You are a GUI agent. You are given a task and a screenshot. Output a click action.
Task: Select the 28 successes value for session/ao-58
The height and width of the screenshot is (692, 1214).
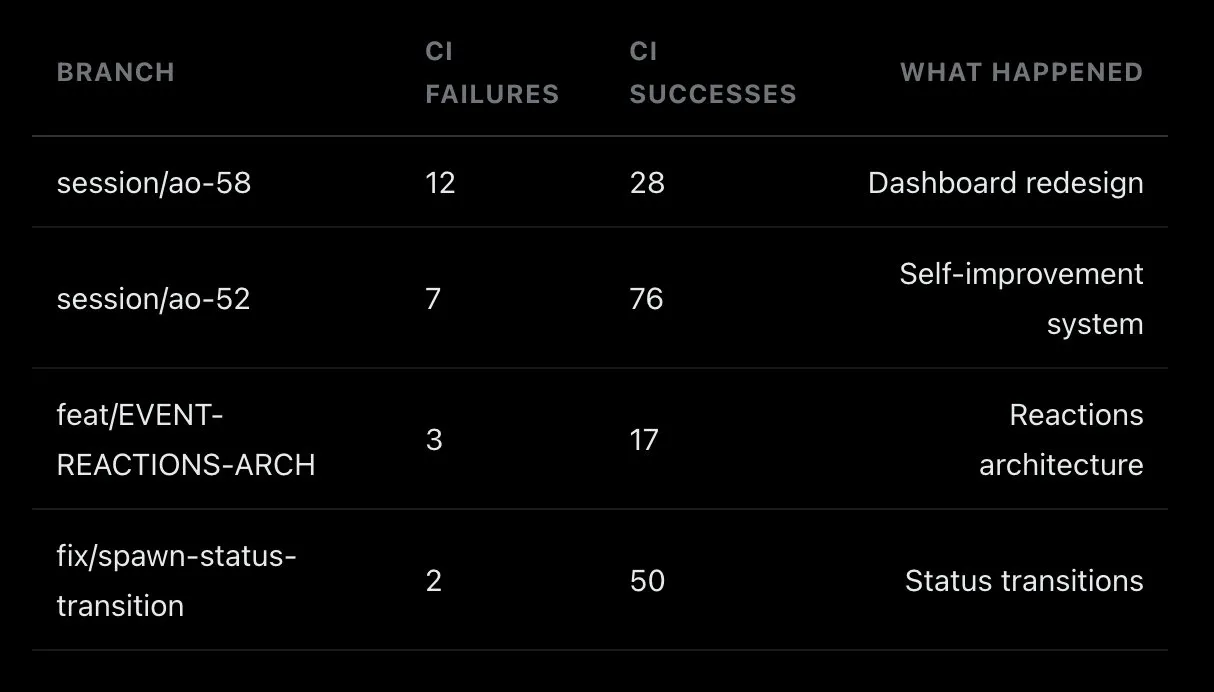647,183
